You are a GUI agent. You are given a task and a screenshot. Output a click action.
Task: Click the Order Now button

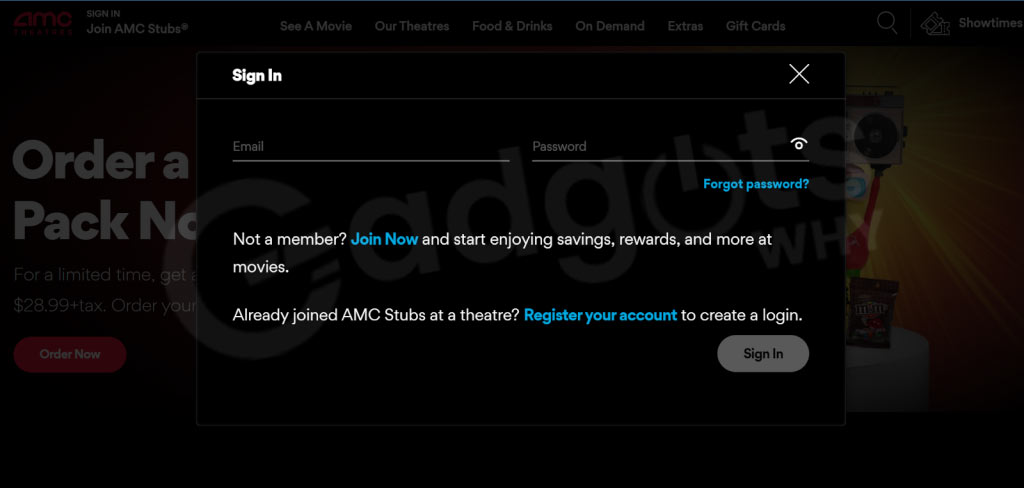[x=70, y=354]
